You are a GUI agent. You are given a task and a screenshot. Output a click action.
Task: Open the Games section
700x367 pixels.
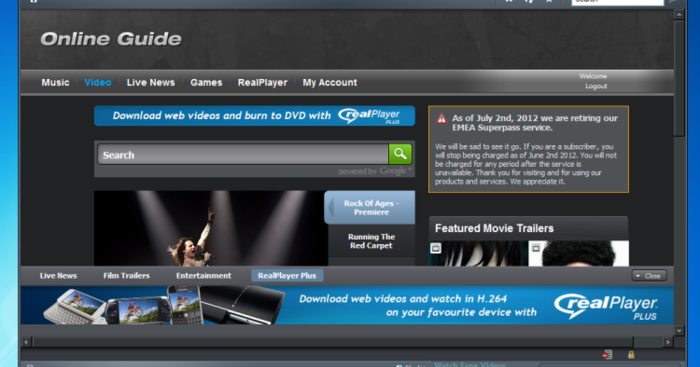click(x=206, y=83)
